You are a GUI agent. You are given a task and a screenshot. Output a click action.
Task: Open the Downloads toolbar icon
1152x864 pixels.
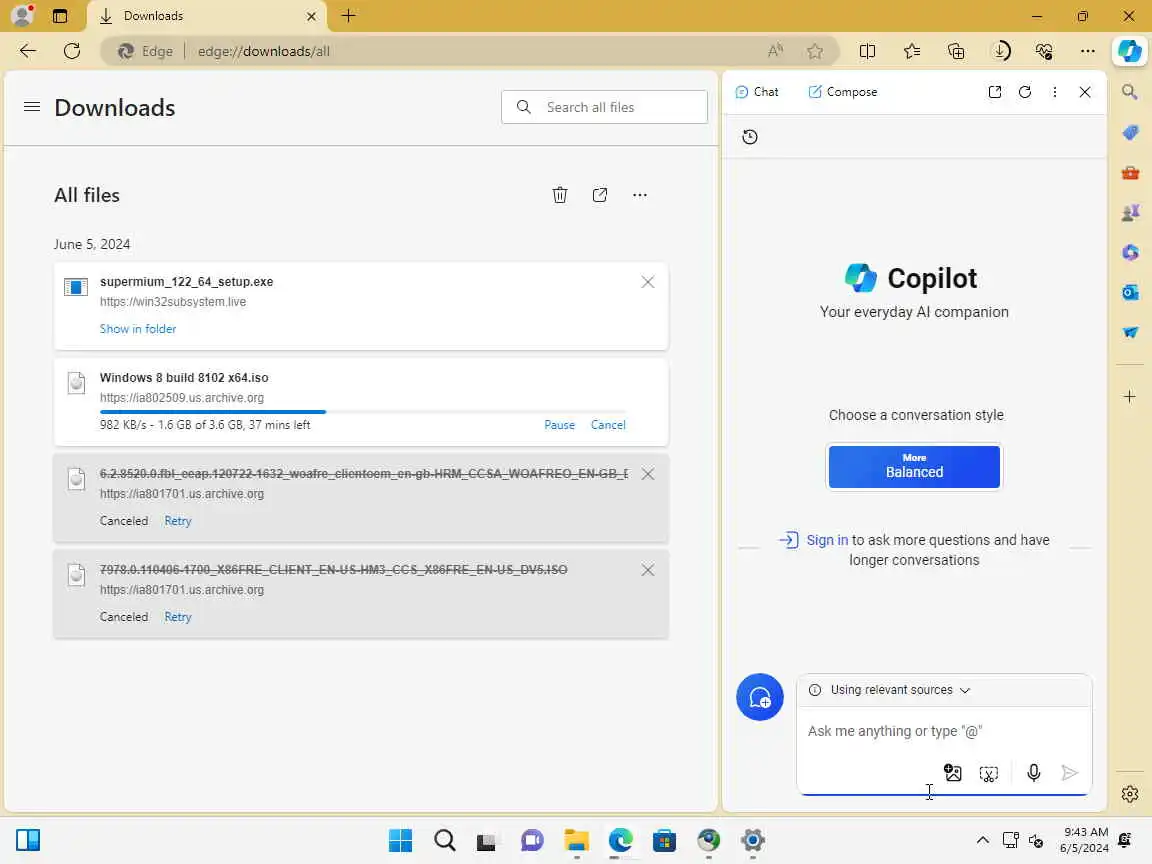[1001, 51]
